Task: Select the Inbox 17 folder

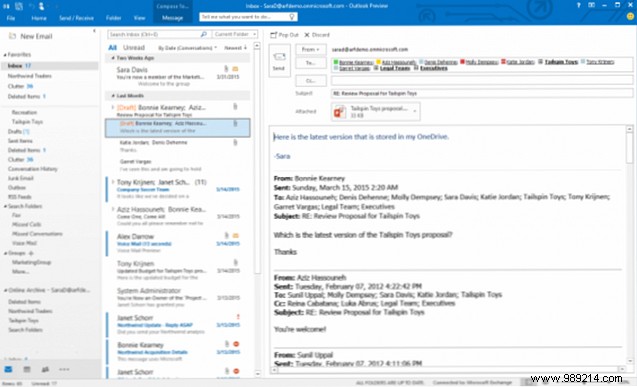Action: point(50,66)
